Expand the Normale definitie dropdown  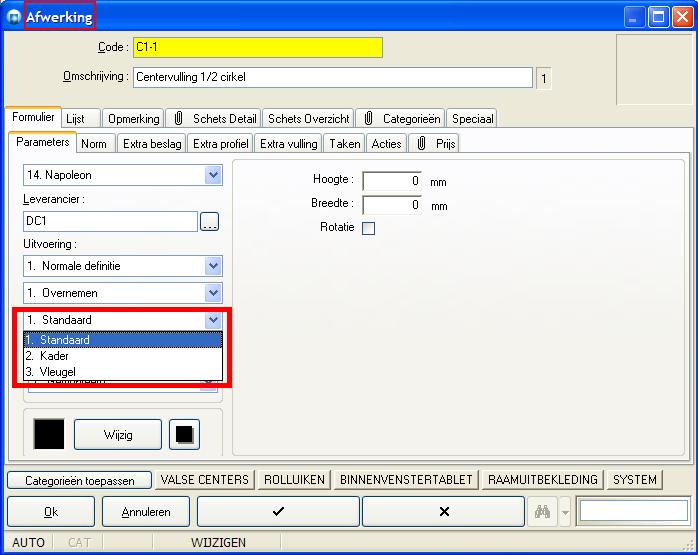[x=213, y=266]
